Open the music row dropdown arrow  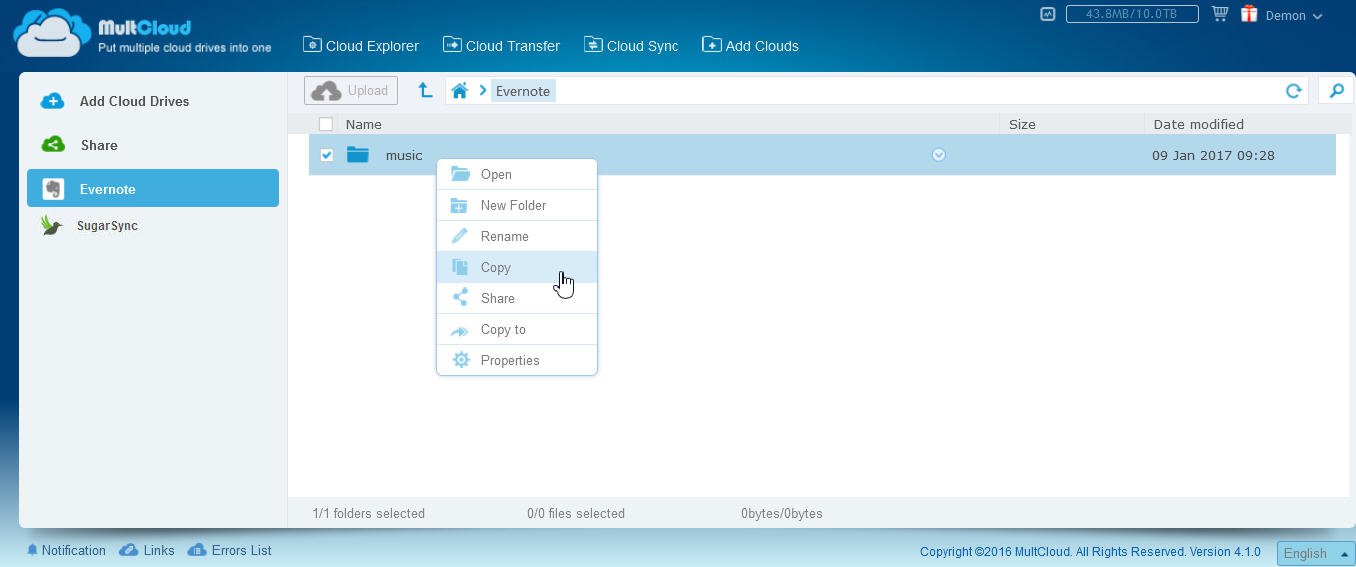[938, 155]
